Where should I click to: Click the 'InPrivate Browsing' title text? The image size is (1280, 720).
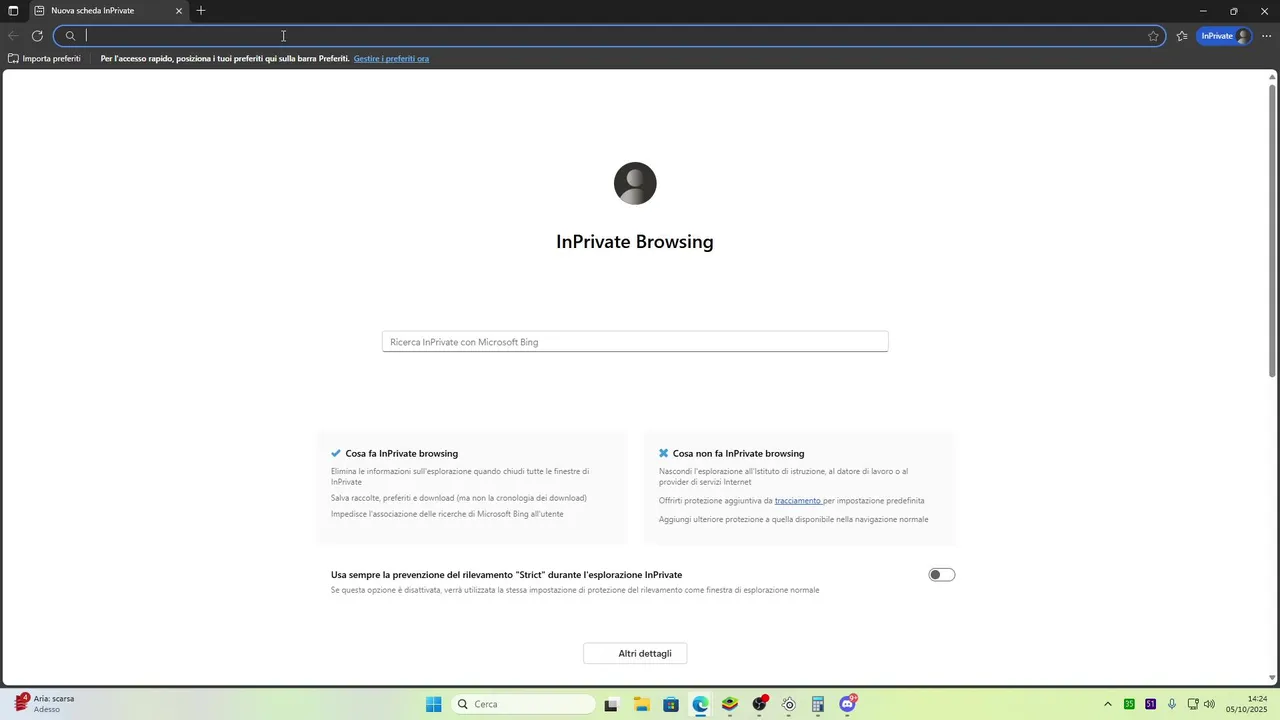[x=635, y=242]
